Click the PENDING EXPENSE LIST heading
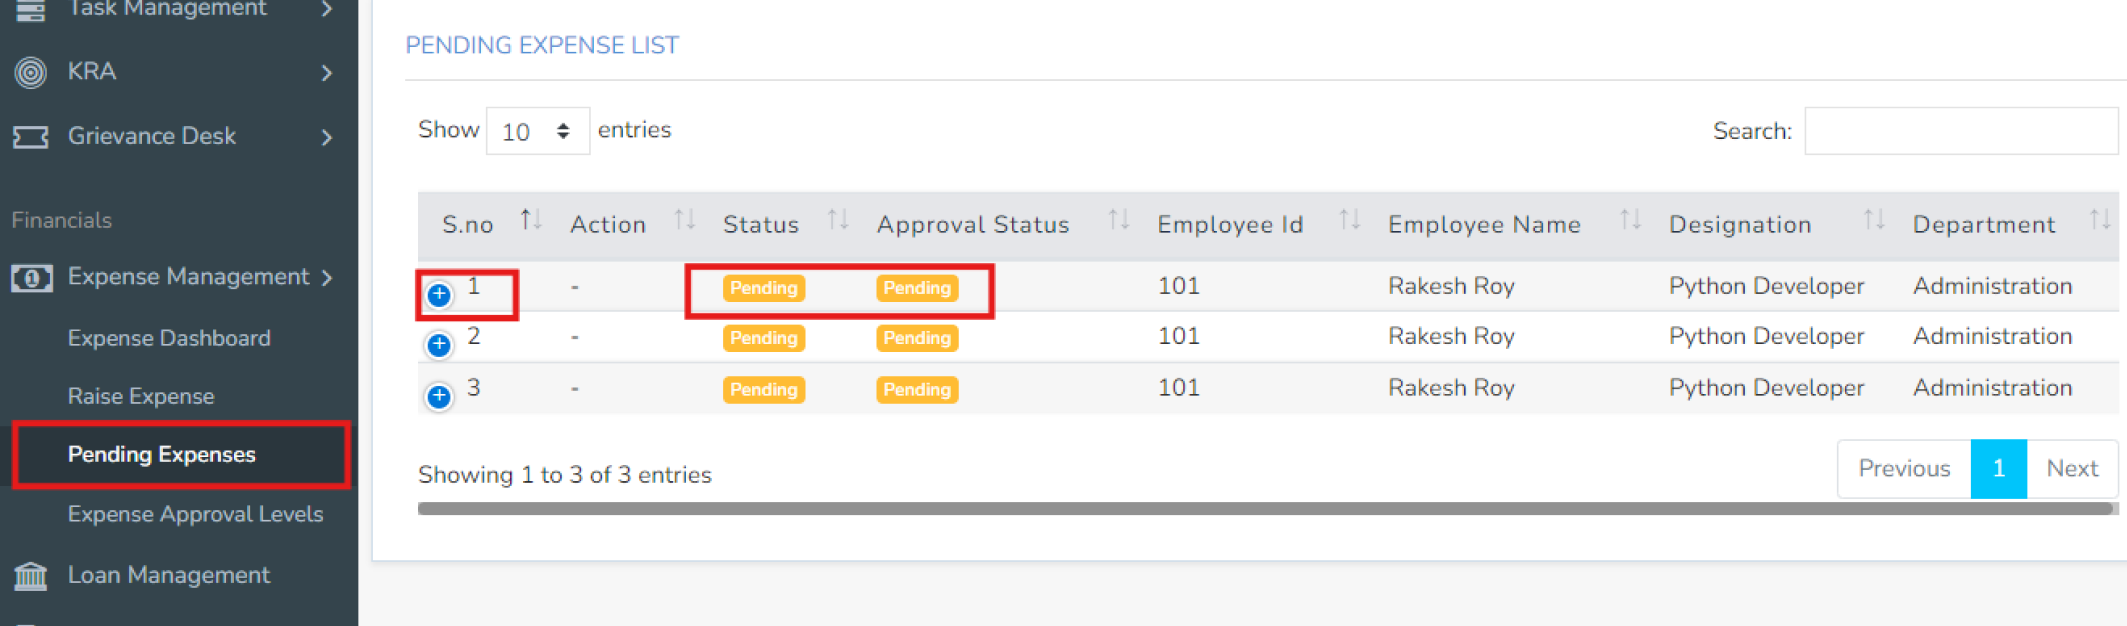Viewport: 2127px width, 626px height. point(542,45)
